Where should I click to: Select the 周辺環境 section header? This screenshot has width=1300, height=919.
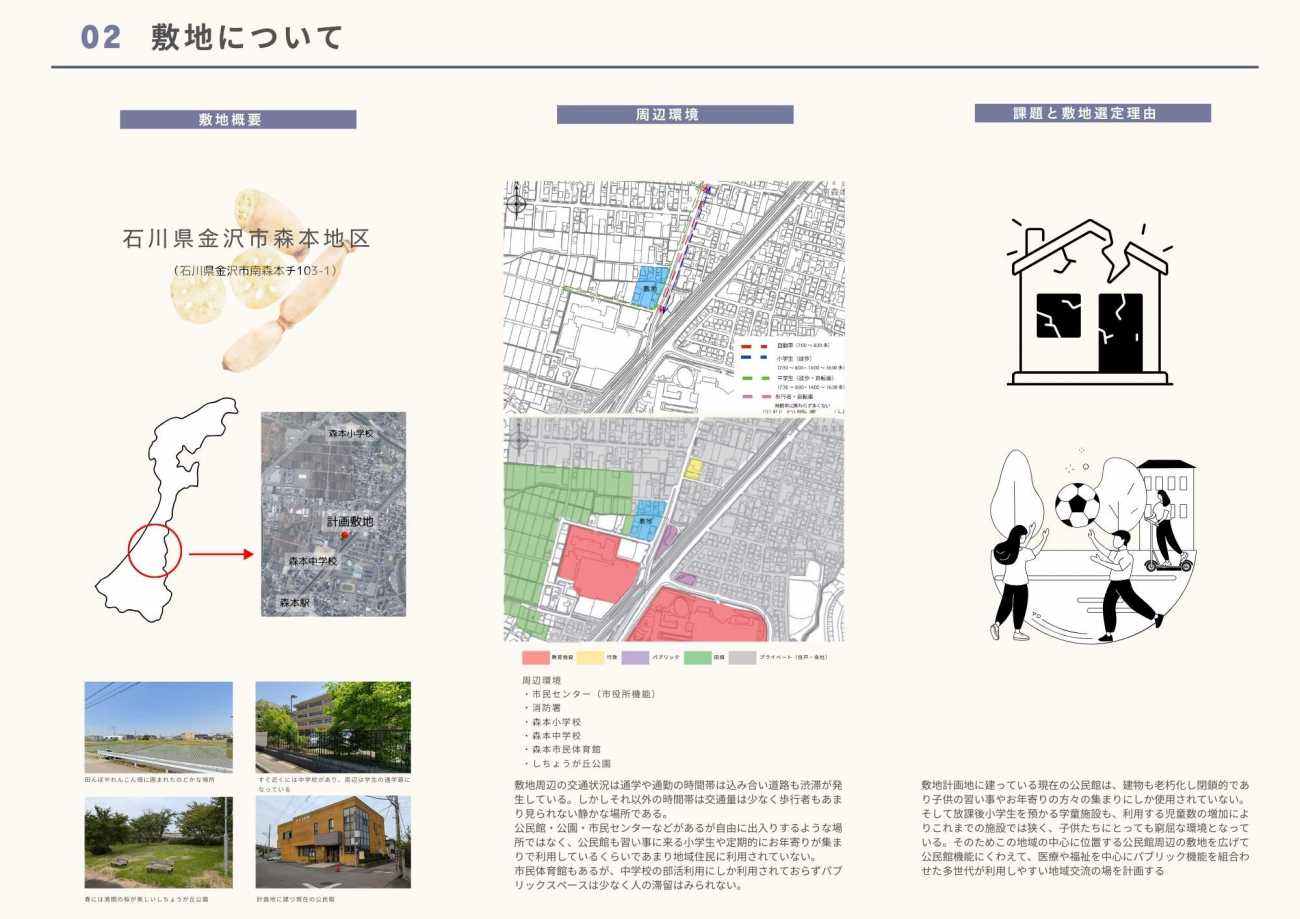point(675,115)
